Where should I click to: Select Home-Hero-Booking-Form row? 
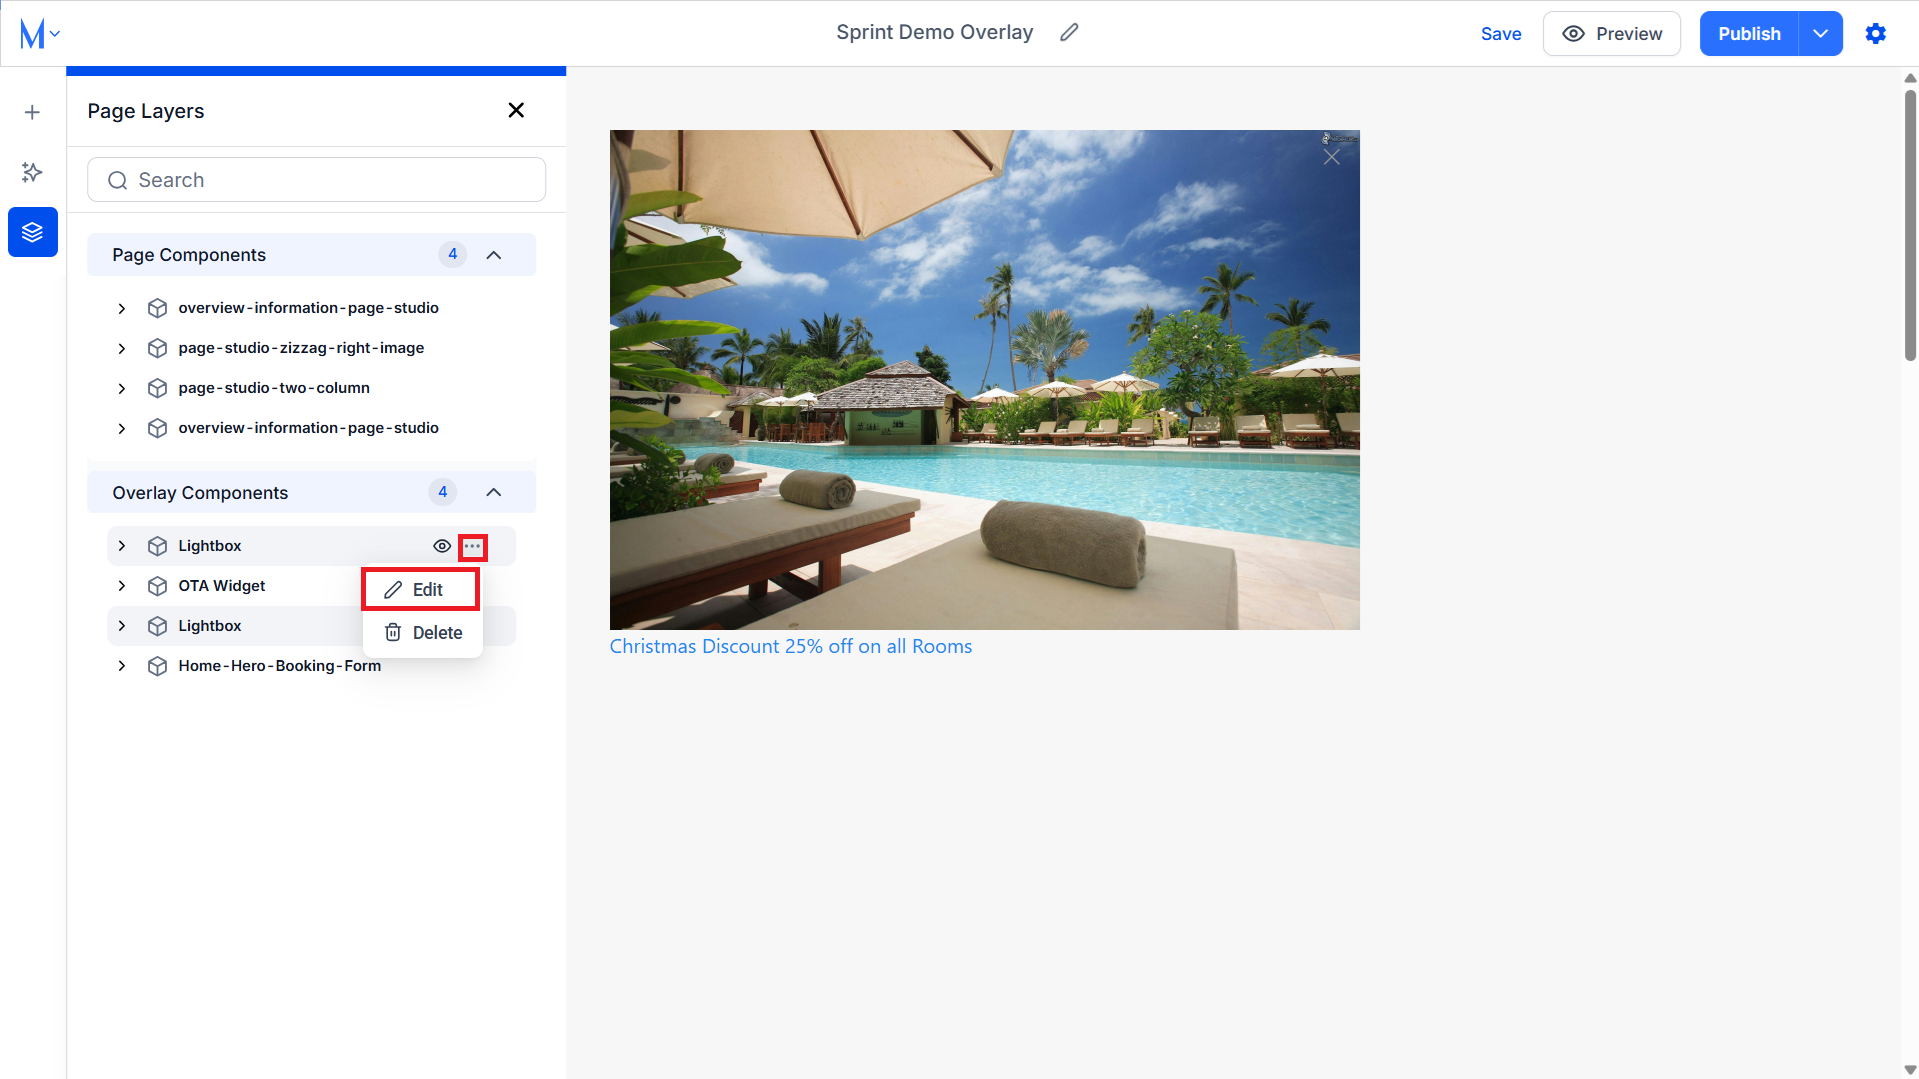click(311, 666)
